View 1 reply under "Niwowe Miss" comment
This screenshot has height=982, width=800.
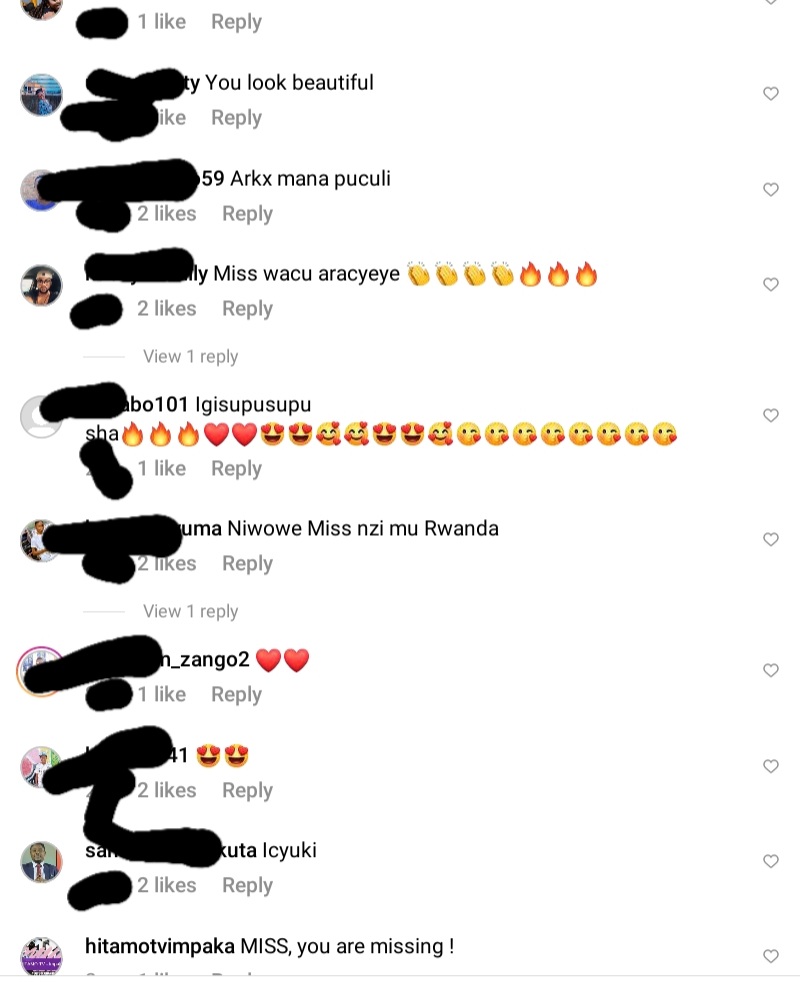click(190, 611)
